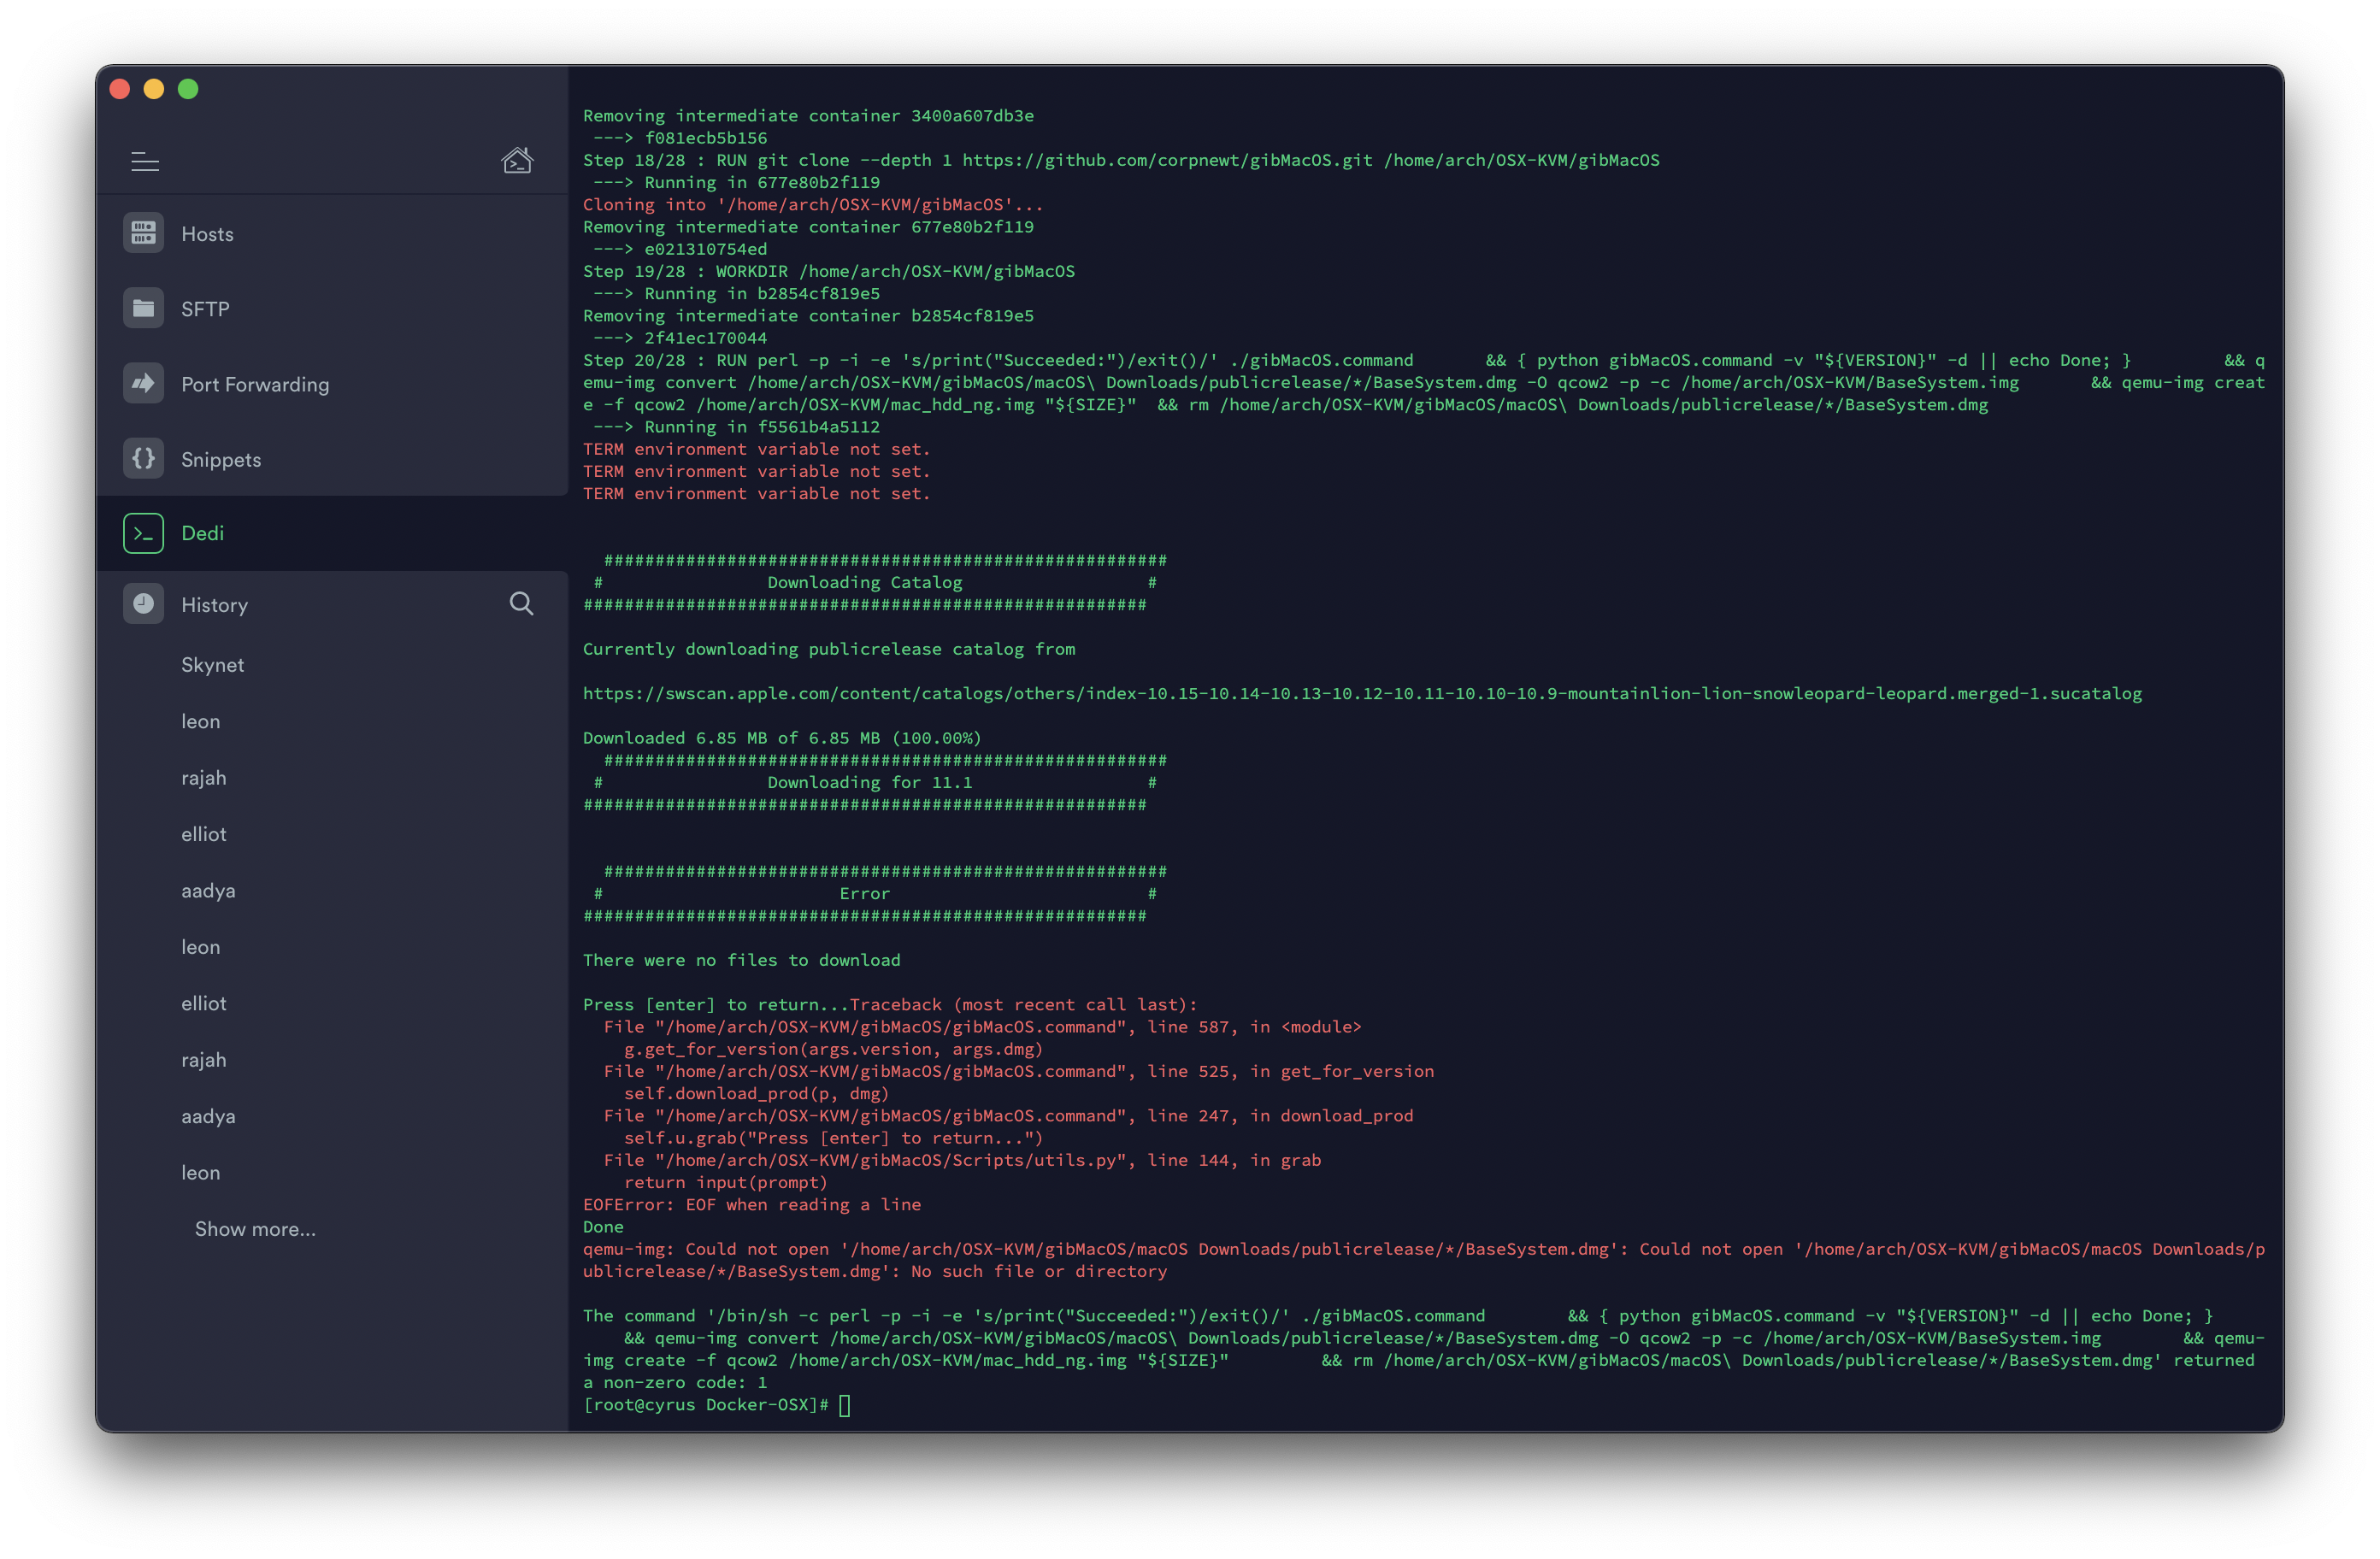The image size is (2380, 1559).
Task: Select the Dedi terminal icon
Action: [x=143, y=533]
